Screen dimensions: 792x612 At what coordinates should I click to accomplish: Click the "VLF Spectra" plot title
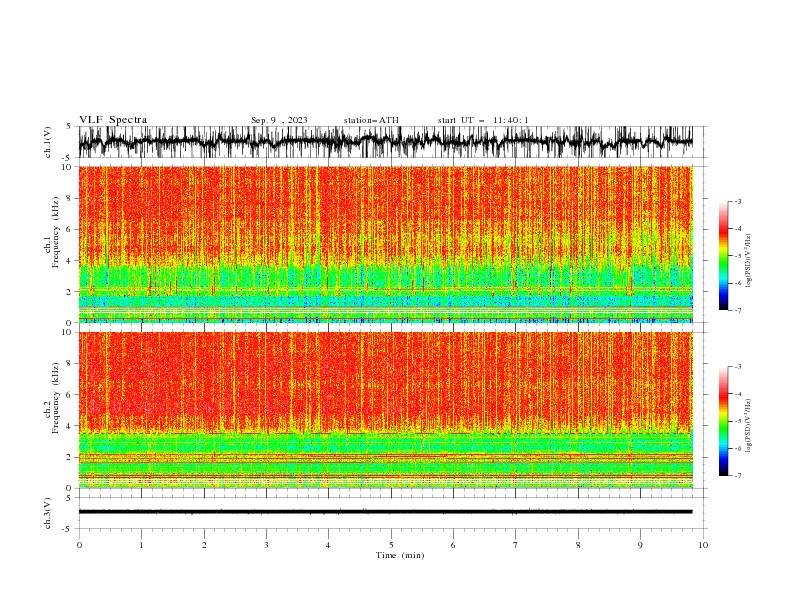point(113,120)
